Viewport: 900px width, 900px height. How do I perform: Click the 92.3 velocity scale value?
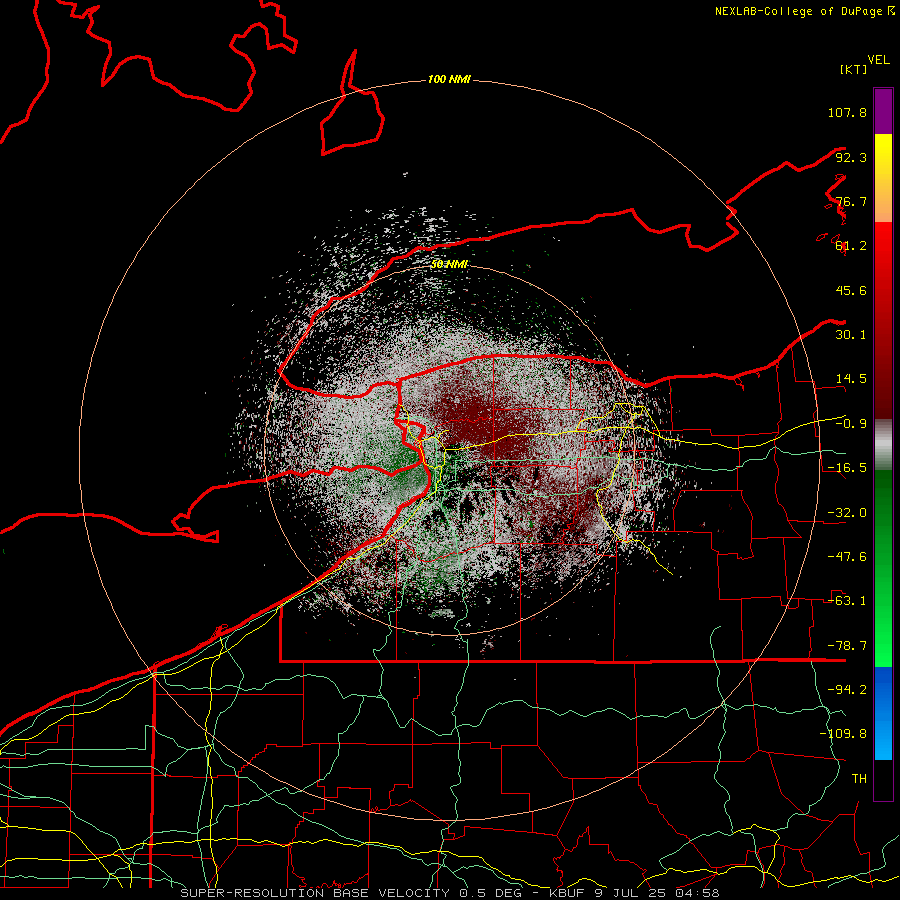851,157
